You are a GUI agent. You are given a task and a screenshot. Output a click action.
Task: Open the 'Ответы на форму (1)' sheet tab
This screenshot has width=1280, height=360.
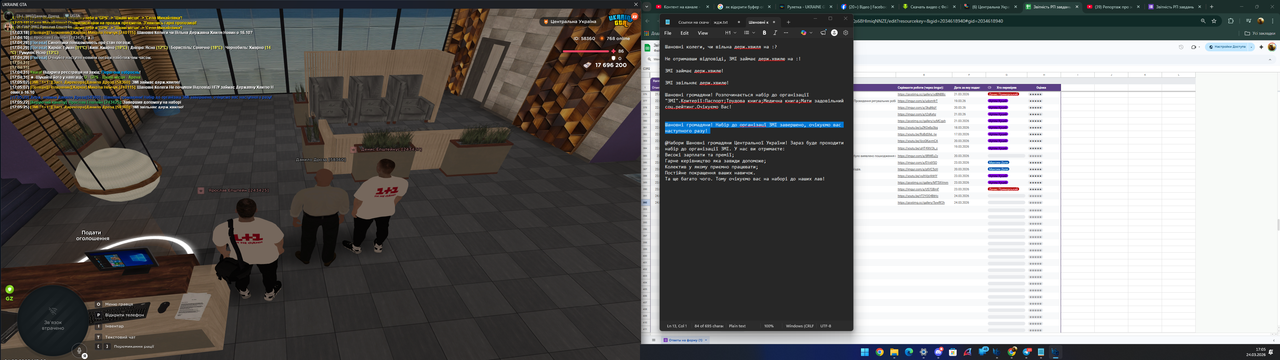(684, 340)
